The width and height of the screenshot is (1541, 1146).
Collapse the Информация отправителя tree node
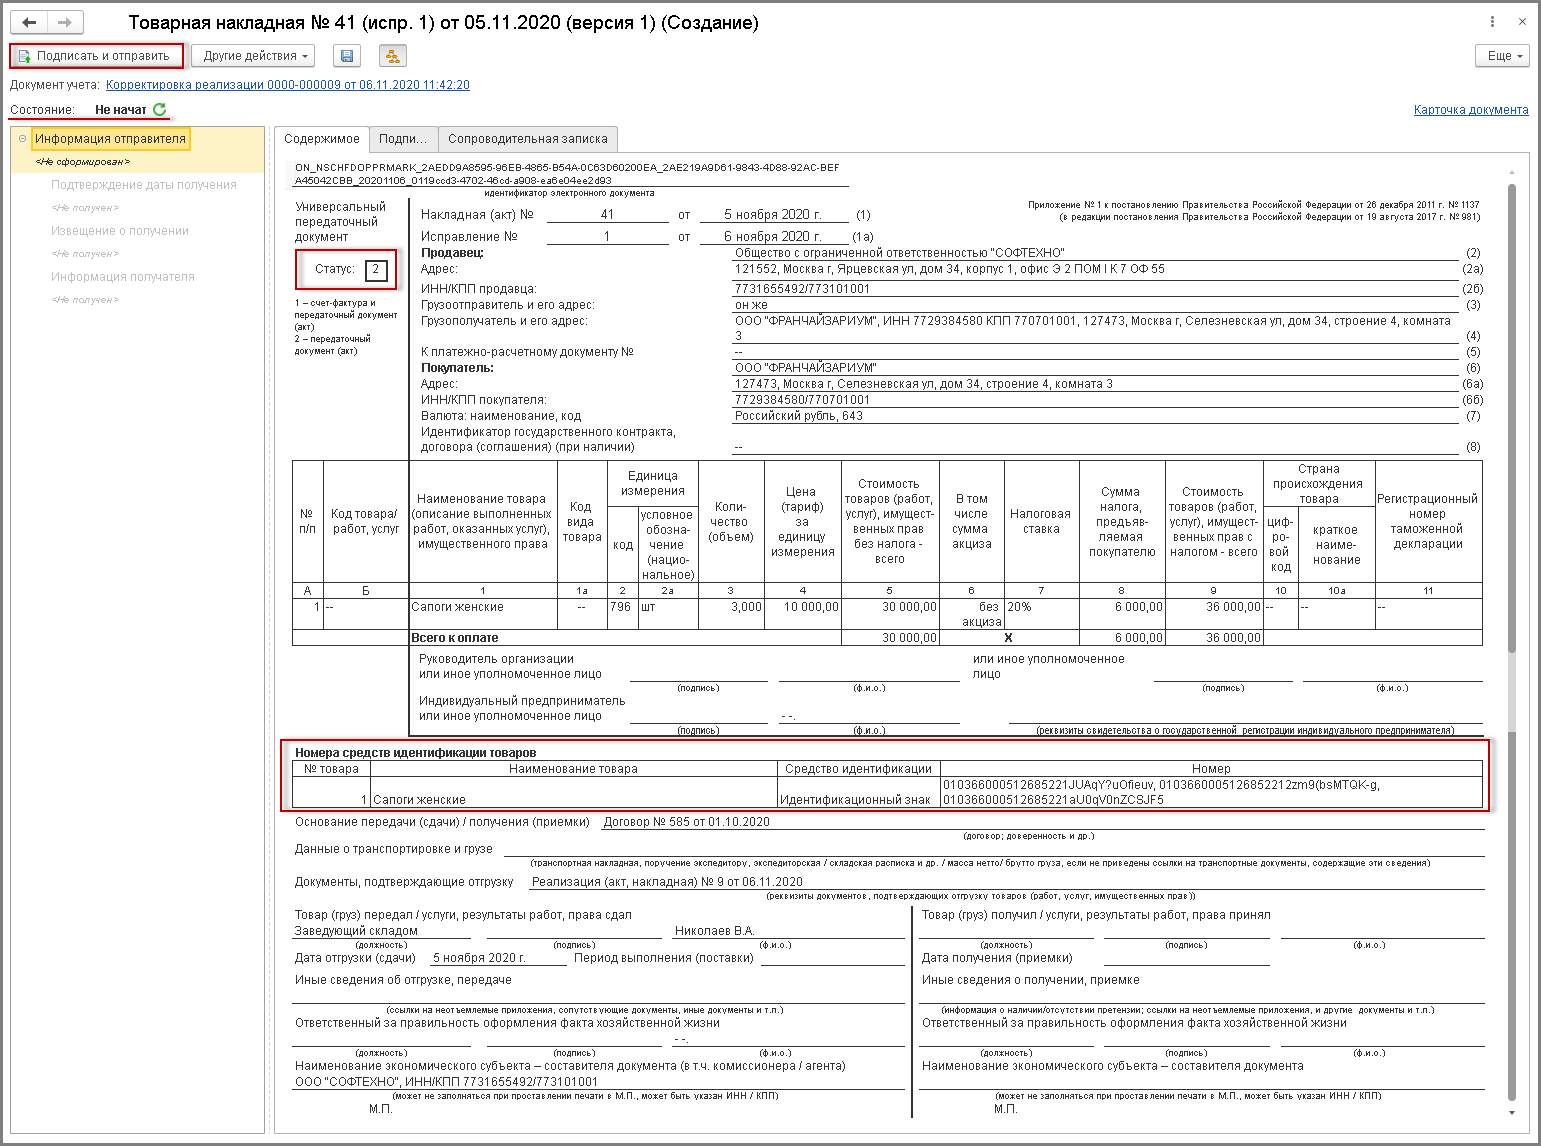point(22,139)
